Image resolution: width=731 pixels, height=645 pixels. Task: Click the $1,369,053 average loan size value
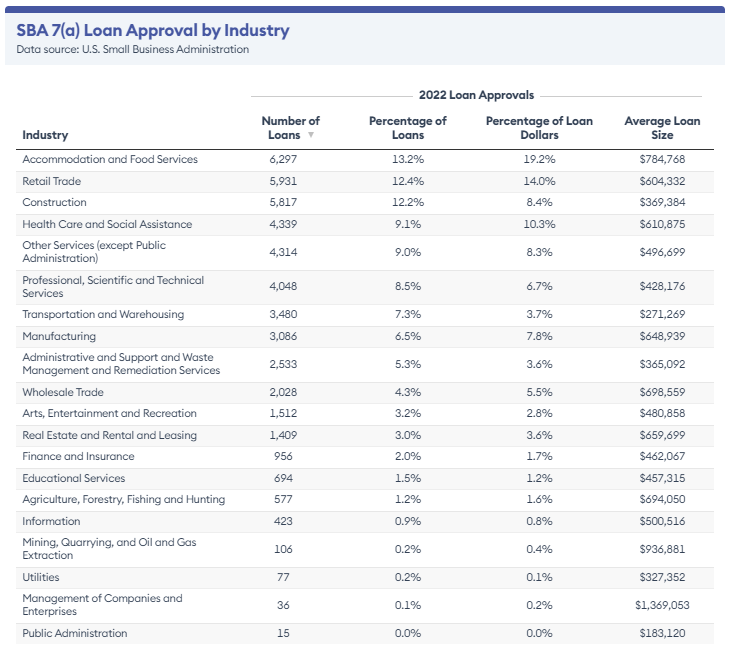pos(662,605)
